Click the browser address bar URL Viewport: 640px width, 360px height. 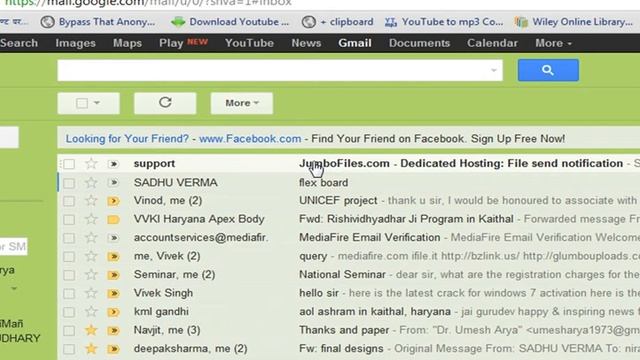(148, 3)
